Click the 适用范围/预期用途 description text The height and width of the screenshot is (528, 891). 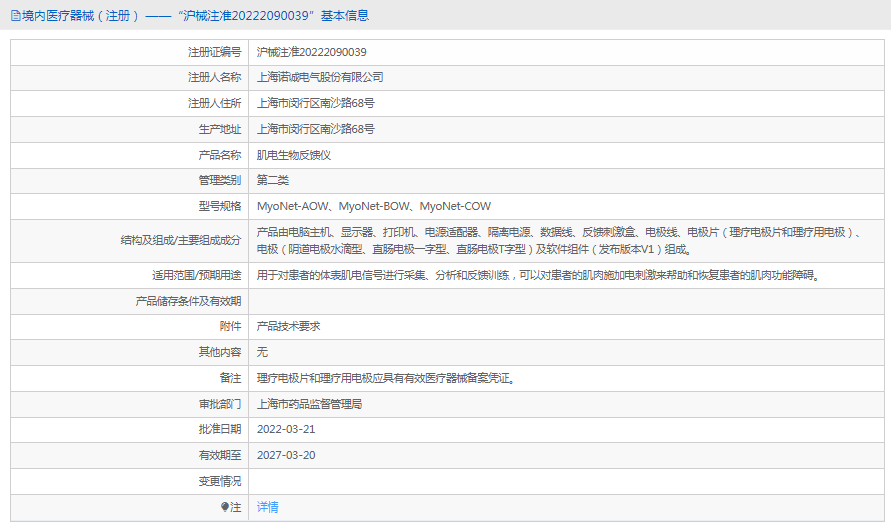click(x=538, y=275)
